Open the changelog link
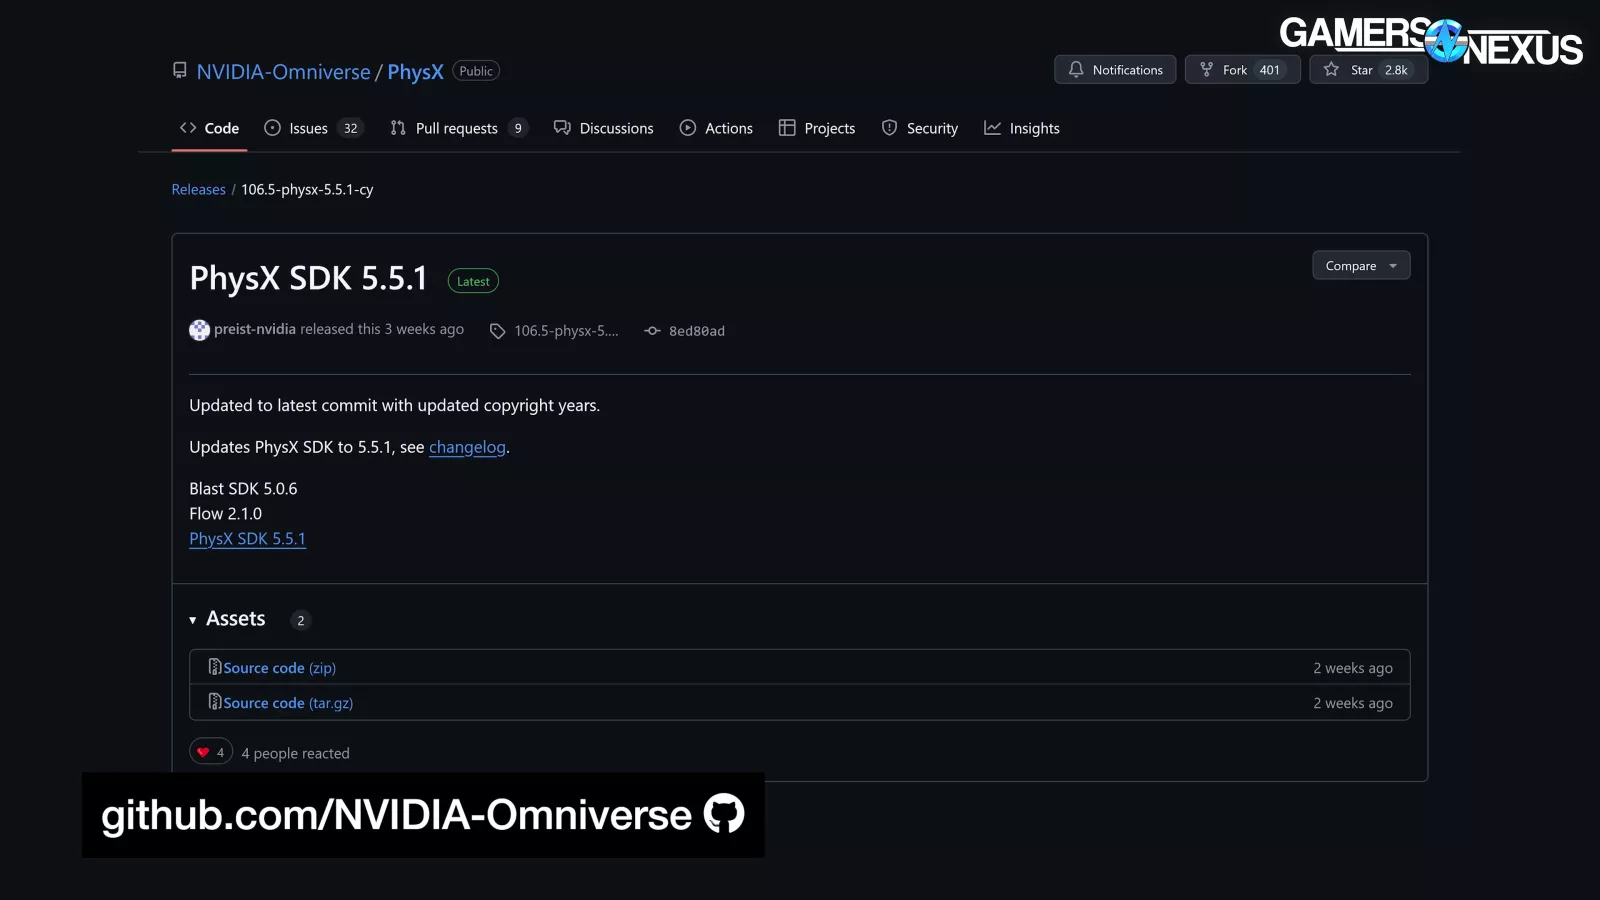Image resolution: width=1600 pixels, height=900 pixels. 466,447
